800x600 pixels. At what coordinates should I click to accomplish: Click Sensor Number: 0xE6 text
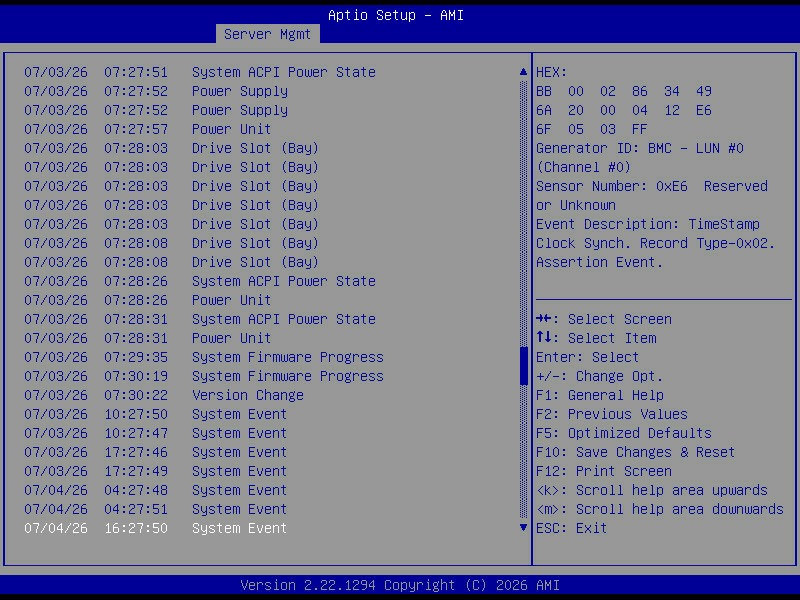coord(612,186)
